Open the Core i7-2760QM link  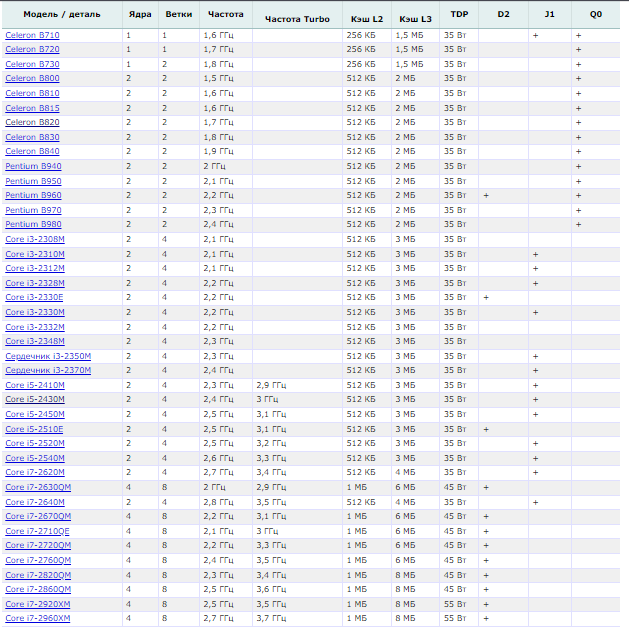click(x=38, y=561)
